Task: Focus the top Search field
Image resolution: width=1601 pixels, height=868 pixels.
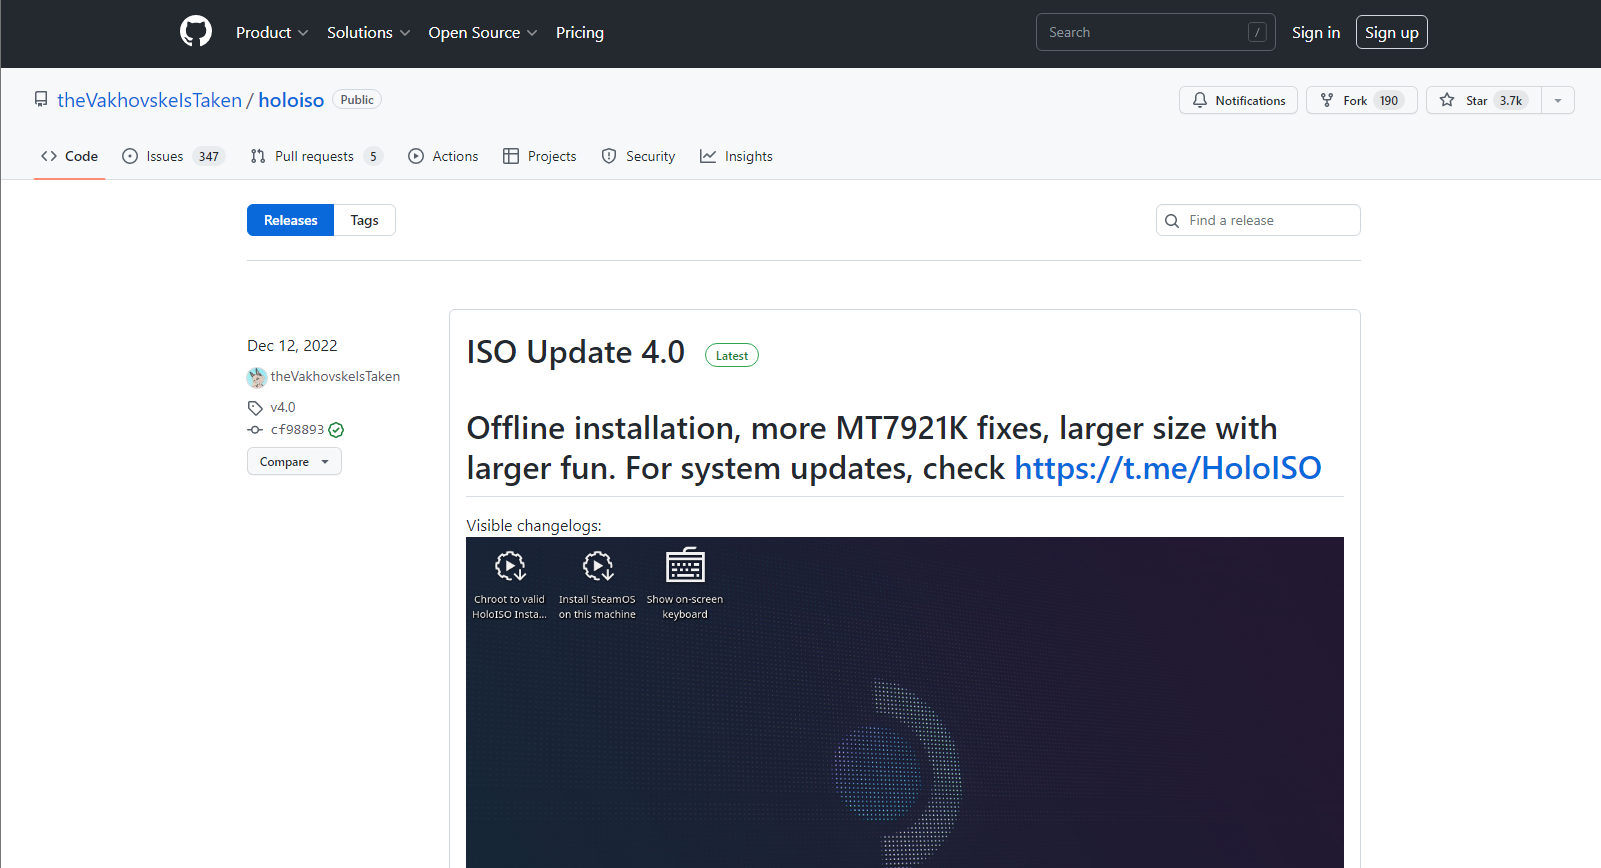Action: (x=1155, y=32)
